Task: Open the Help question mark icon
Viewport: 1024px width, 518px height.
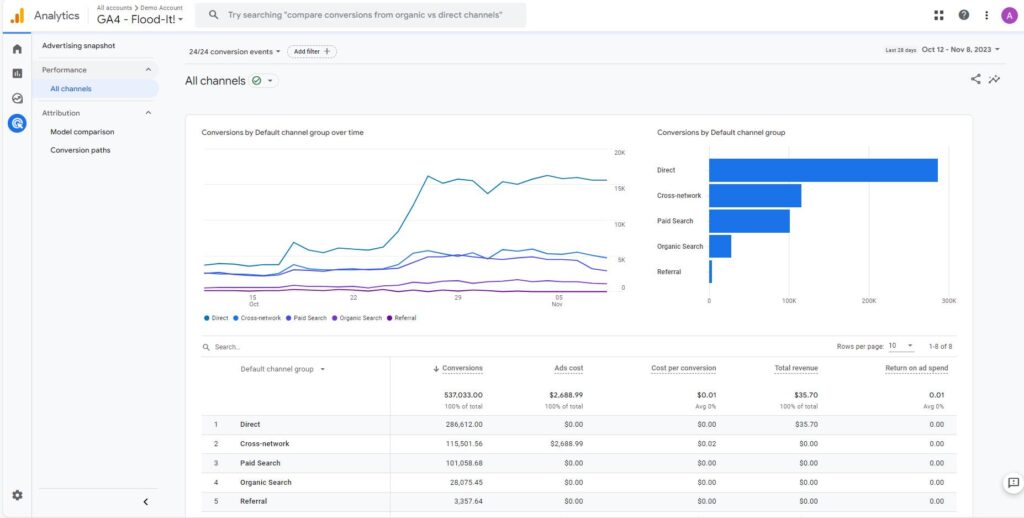Action: (x=964, y=15)
